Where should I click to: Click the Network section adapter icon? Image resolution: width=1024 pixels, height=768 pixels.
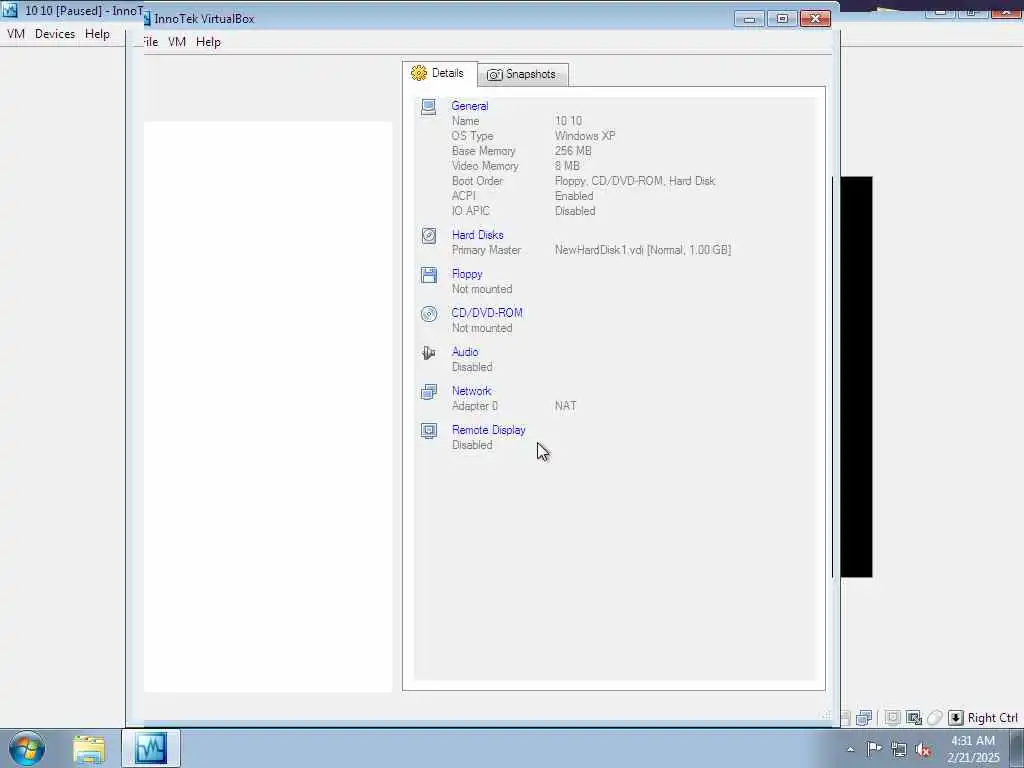428,392
